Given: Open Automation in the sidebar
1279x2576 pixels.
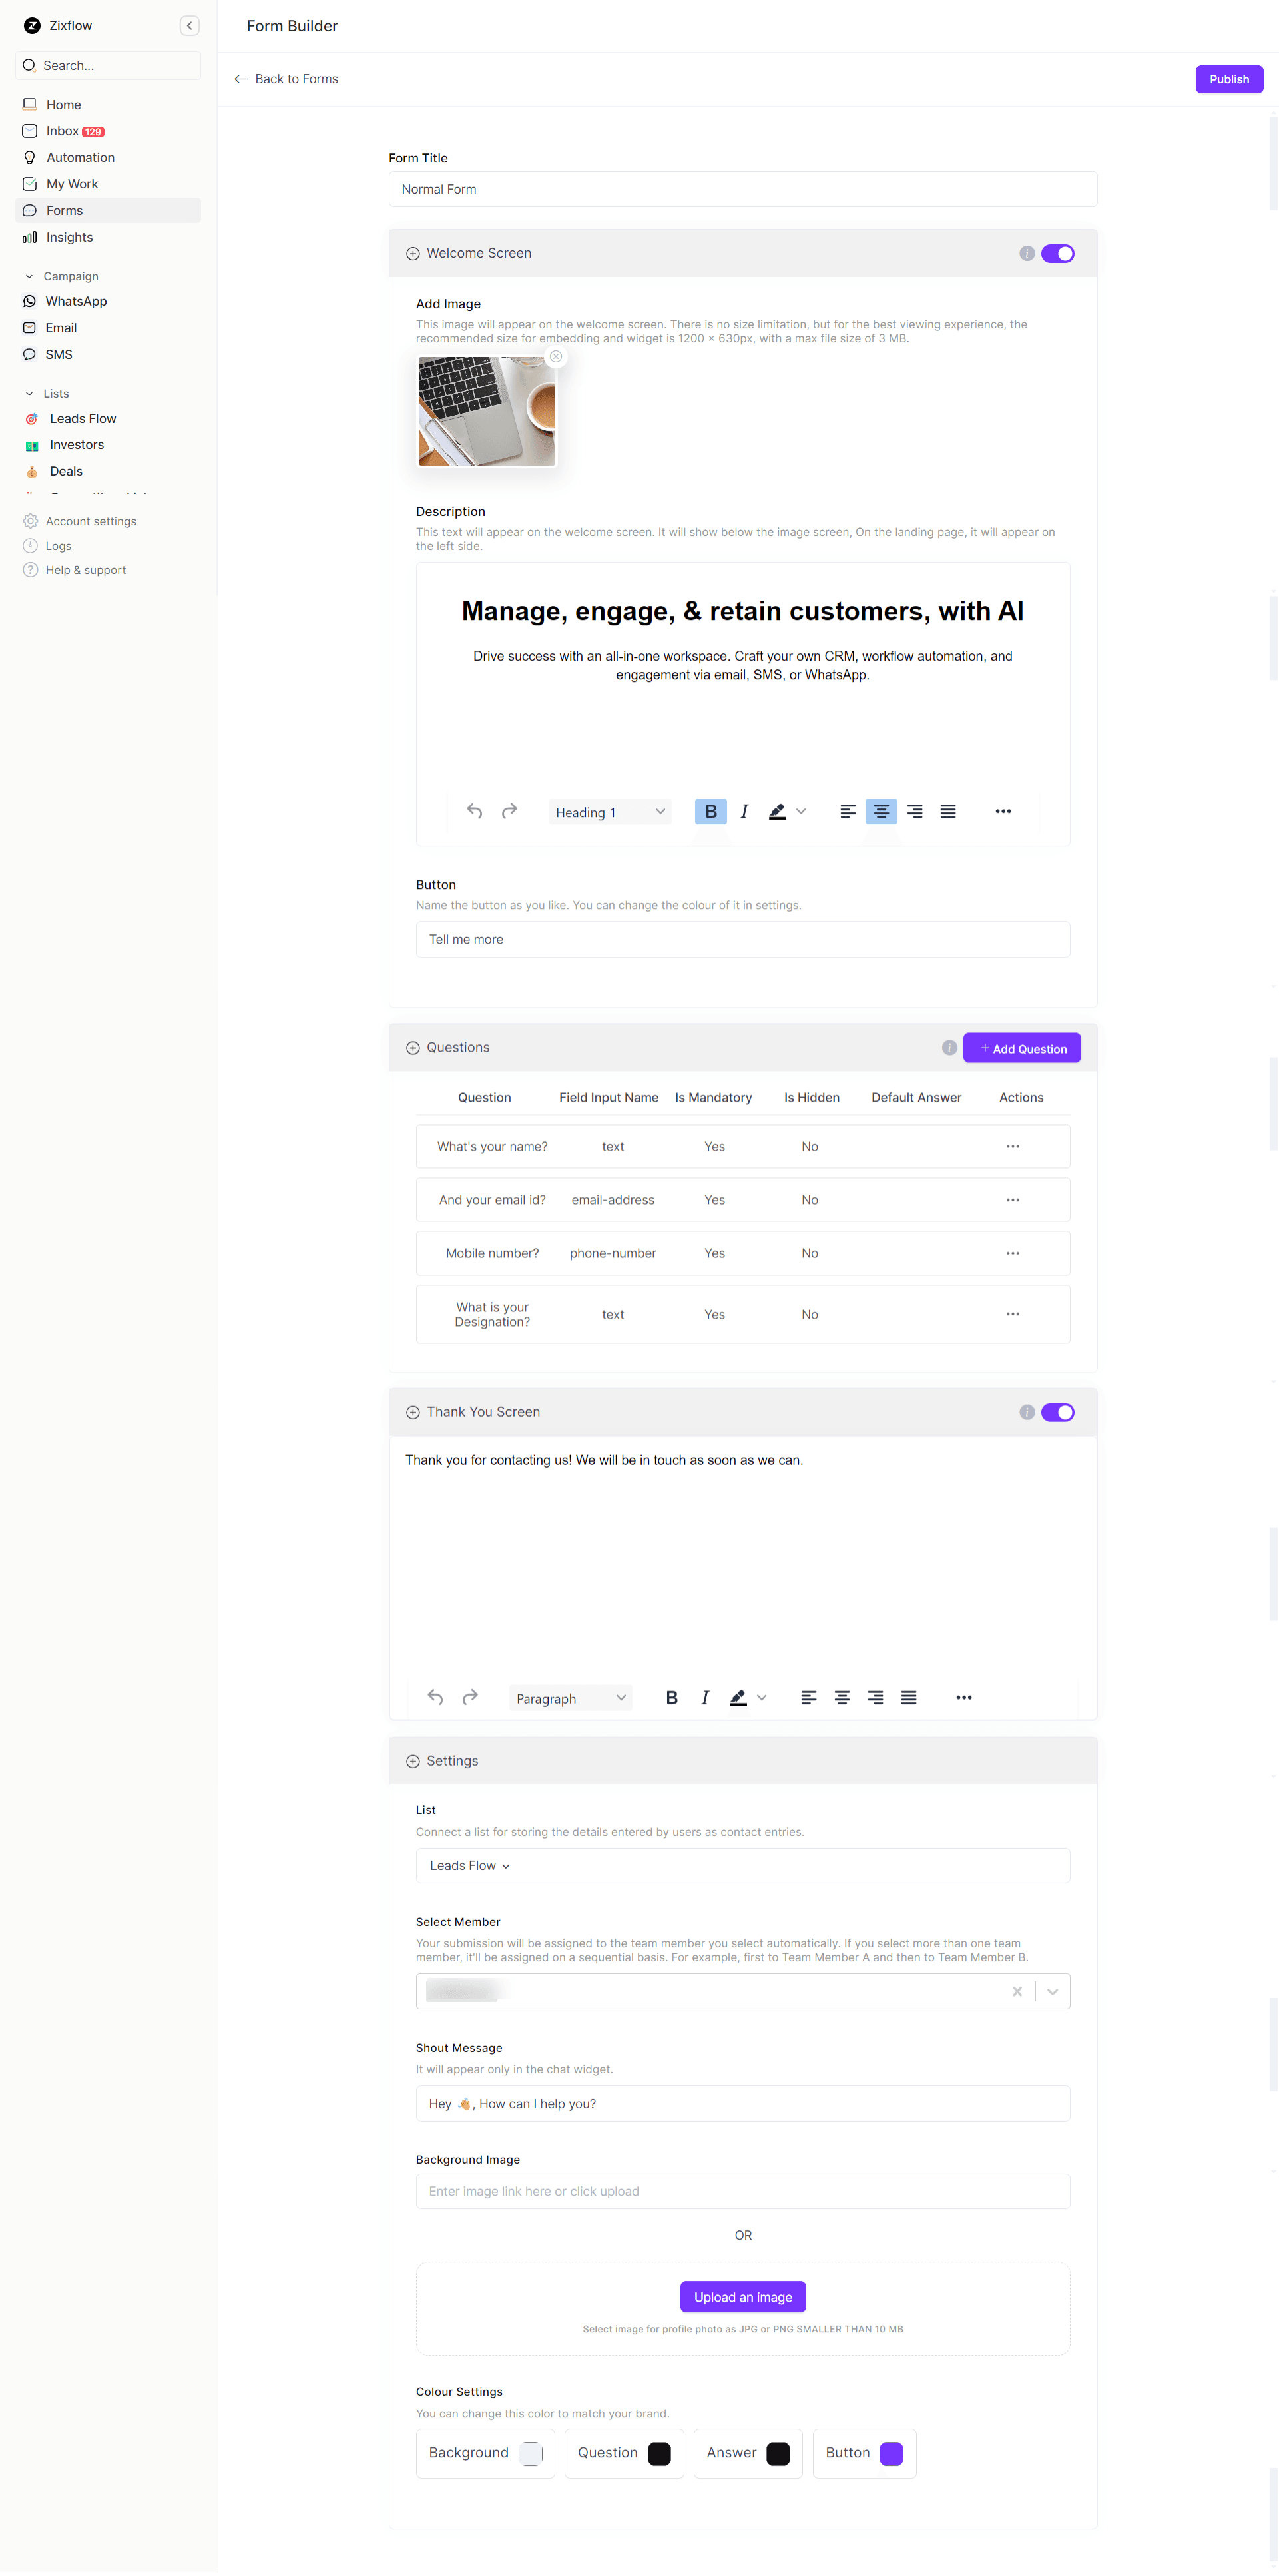Looking at the screenshot, I should click(x=80, y=158).
